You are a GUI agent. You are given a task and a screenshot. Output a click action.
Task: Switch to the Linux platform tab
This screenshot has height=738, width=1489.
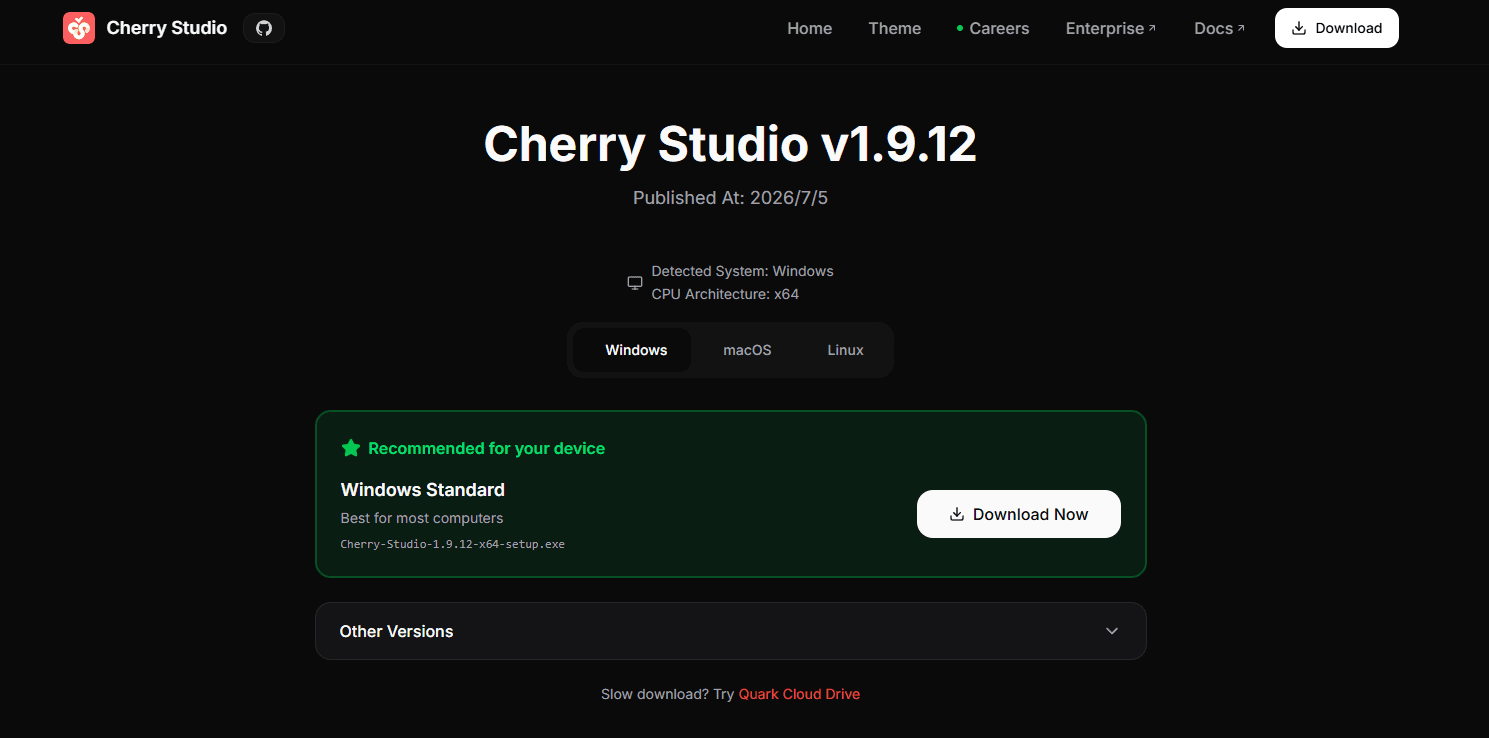[x=845, y=350]
